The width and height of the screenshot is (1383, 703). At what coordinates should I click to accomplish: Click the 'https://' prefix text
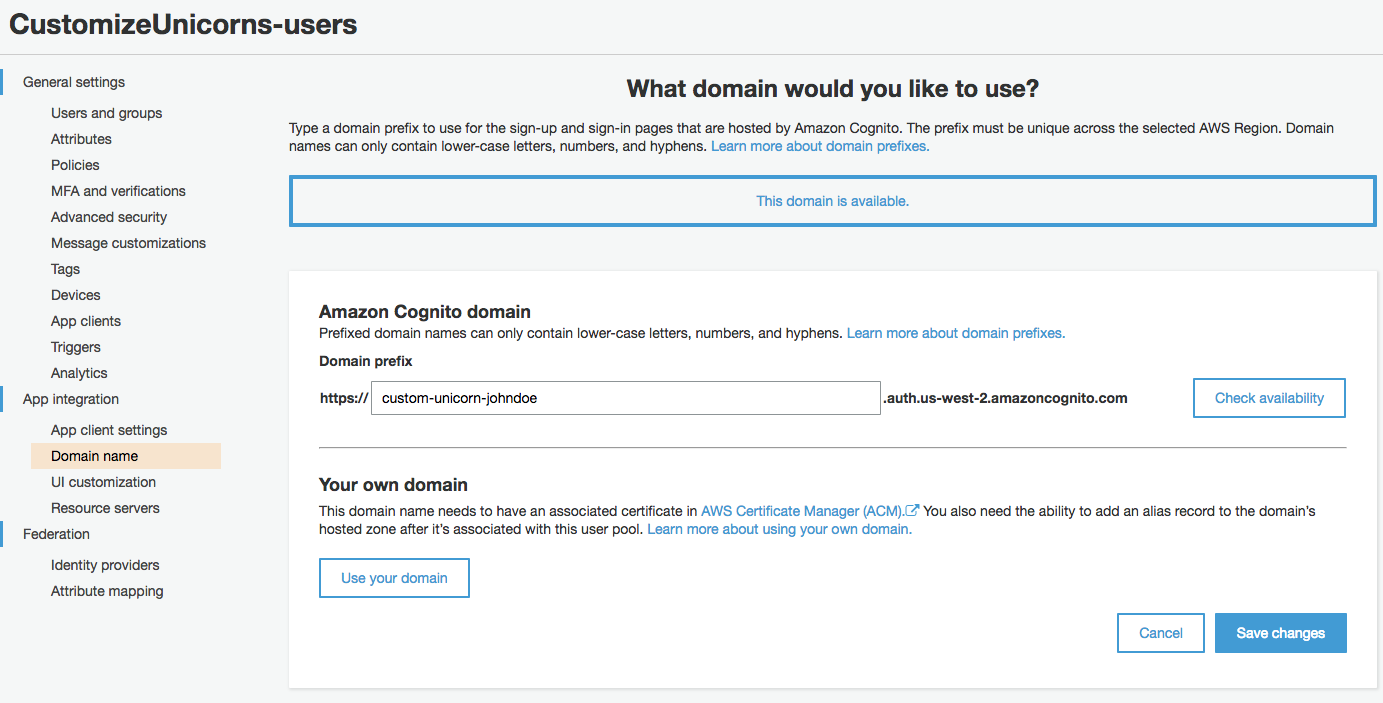coord(344,398)
